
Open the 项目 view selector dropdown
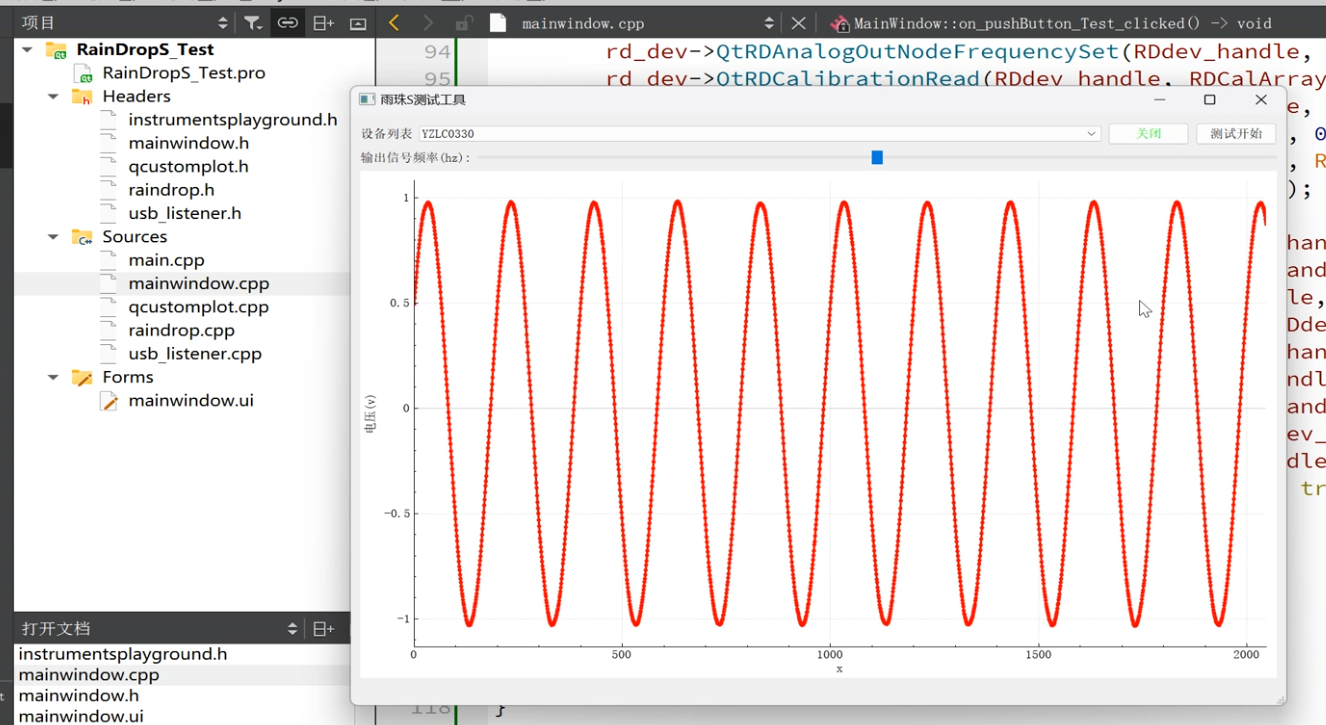tap(222, 23)
